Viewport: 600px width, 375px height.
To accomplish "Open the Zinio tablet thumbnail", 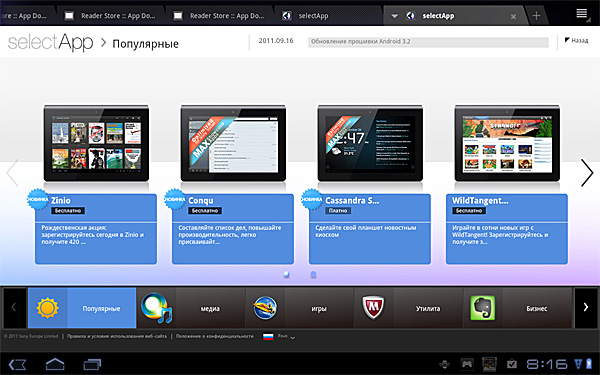I will tap(96, 143).
